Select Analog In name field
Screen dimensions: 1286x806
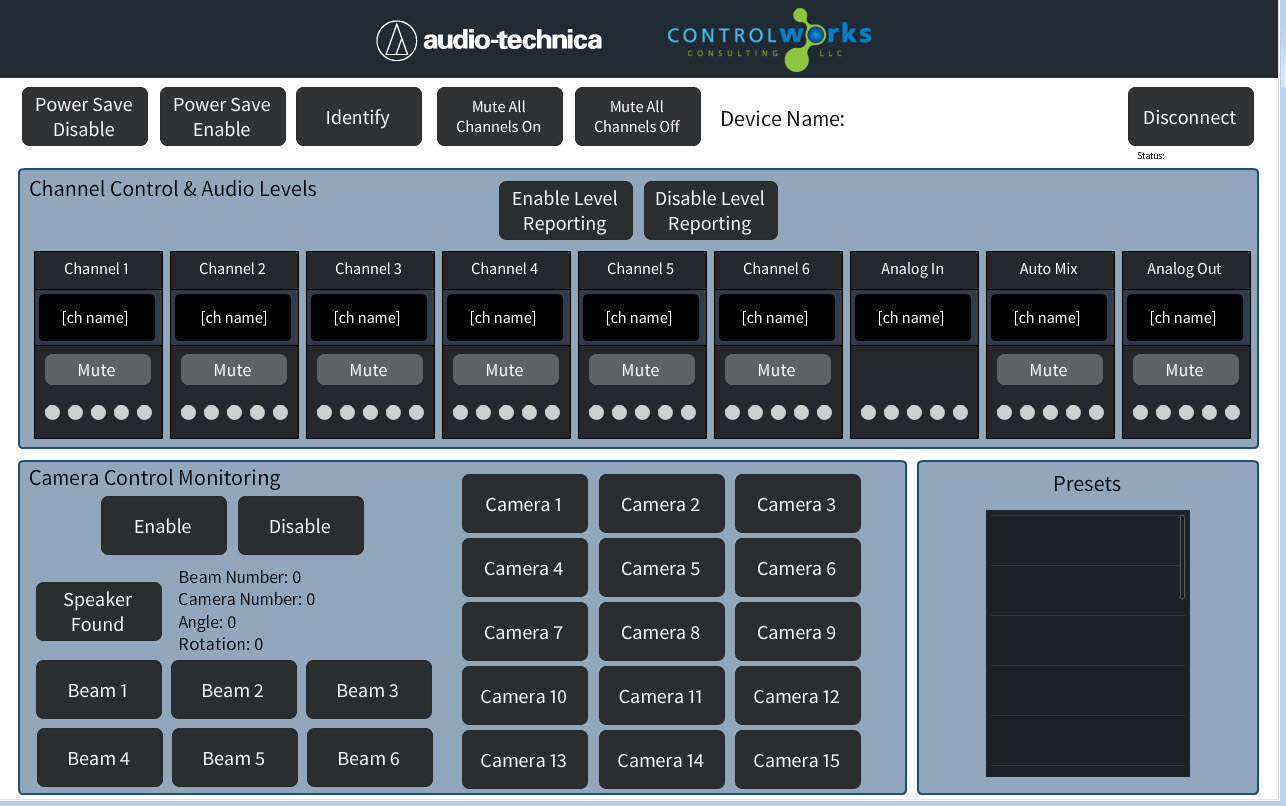click(913, 318)
